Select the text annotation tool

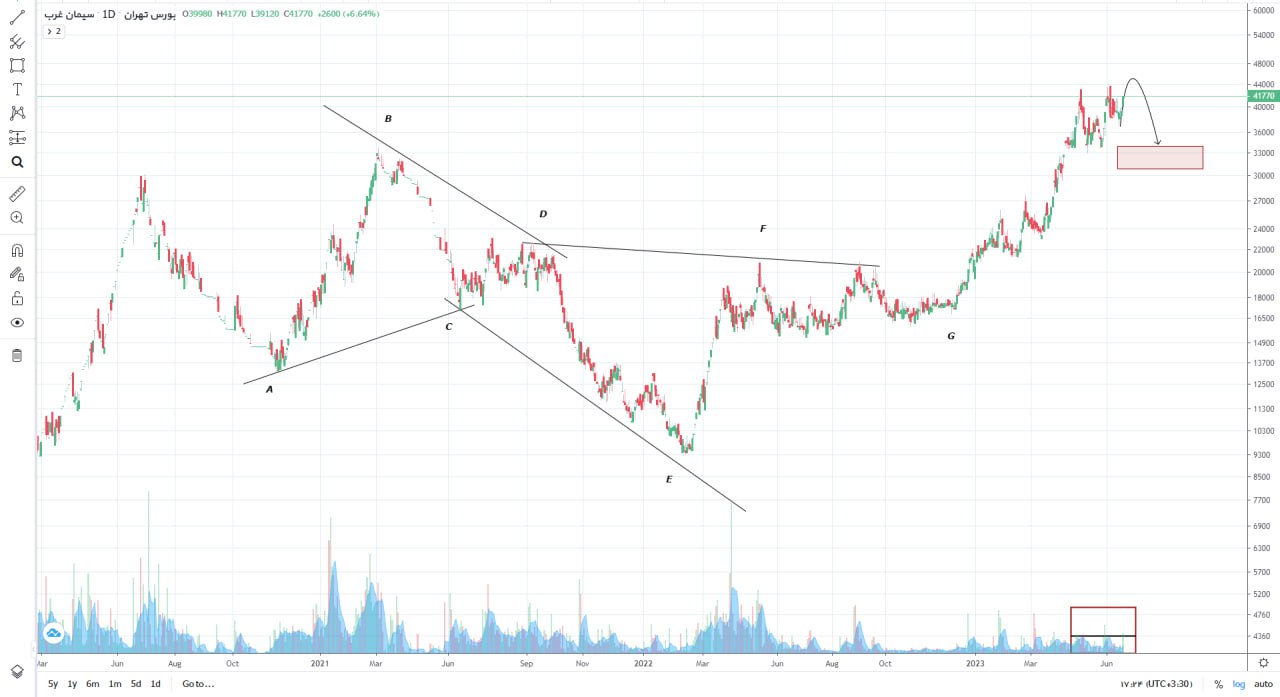pyautogui.click(x=17, y=89)
